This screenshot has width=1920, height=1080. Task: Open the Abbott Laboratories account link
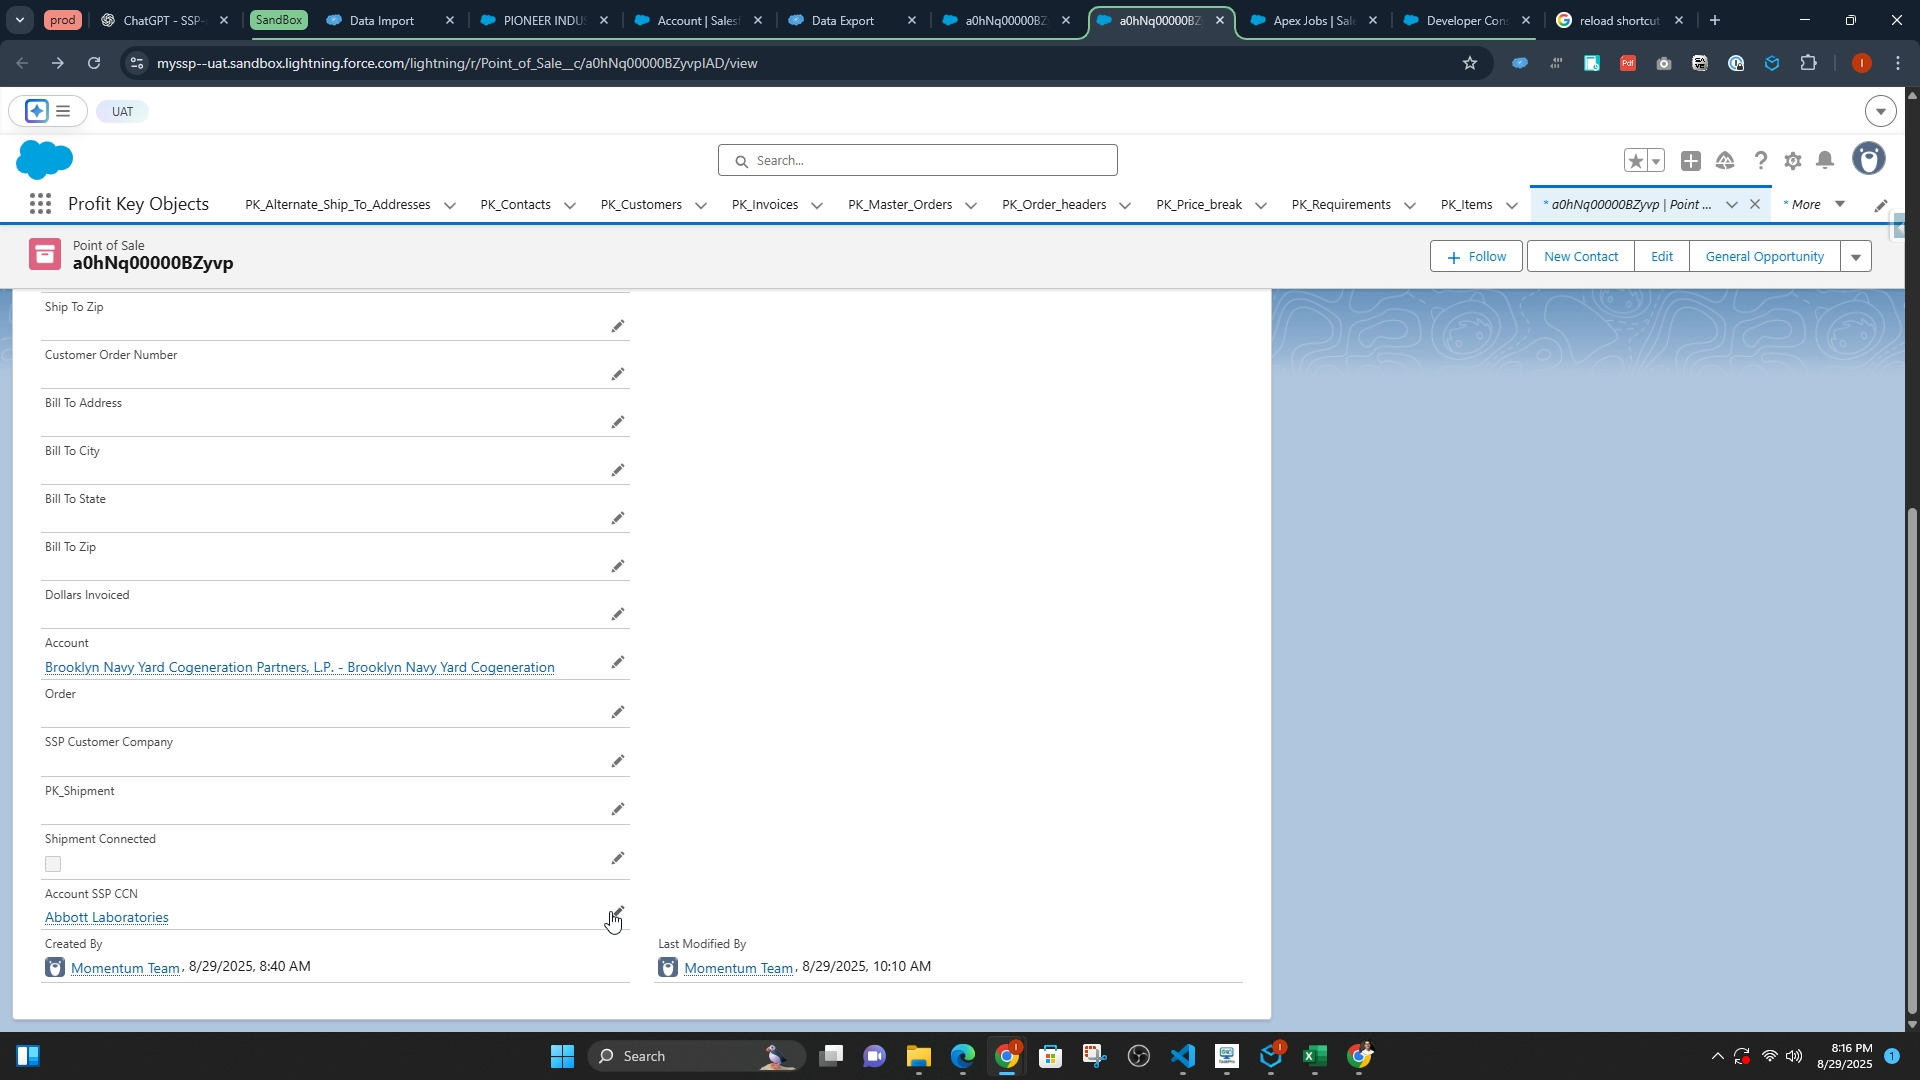pos(106,918)
